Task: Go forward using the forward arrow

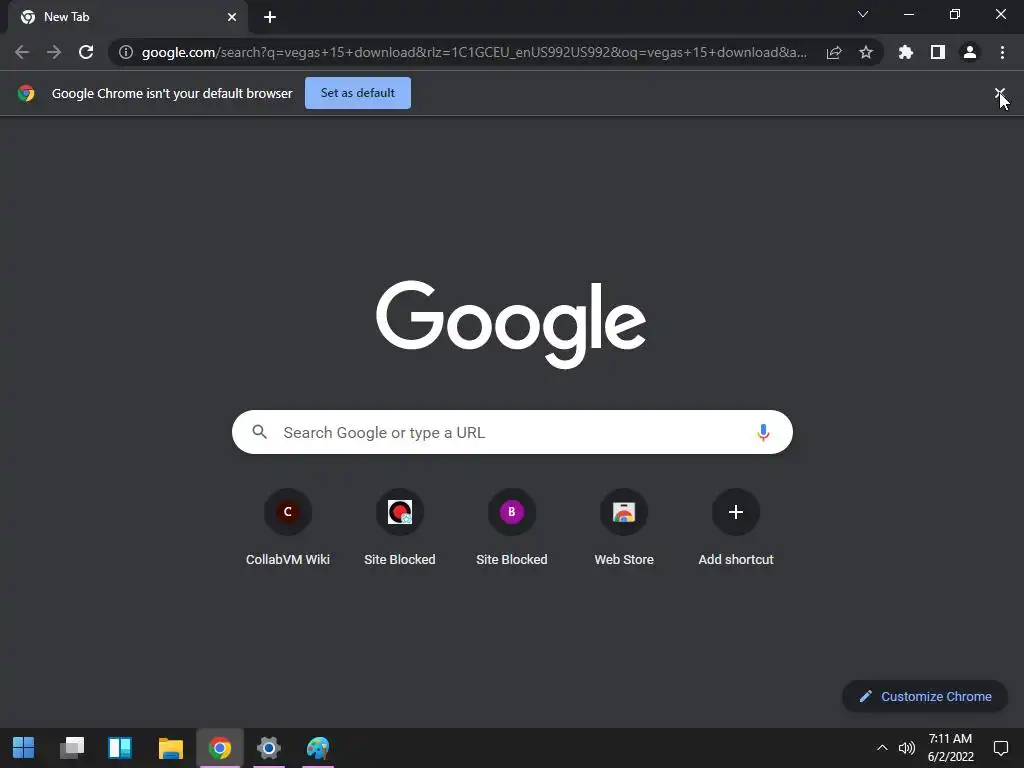Action: [54, 52]
